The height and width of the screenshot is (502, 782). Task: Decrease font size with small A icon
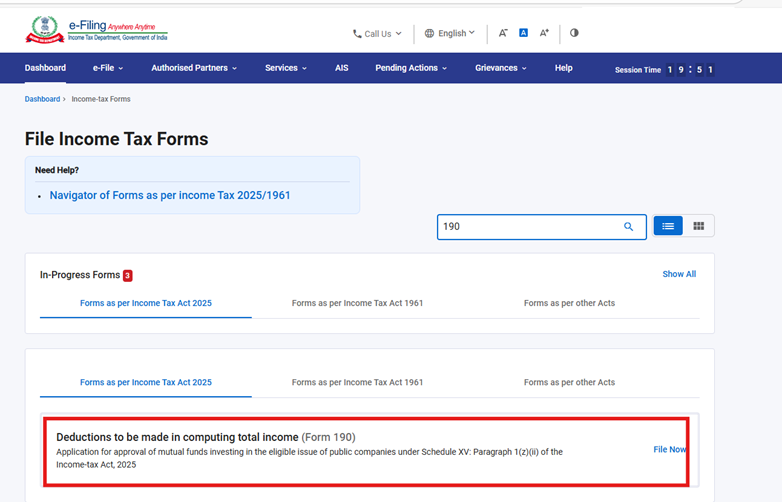(x=503, y=33)
